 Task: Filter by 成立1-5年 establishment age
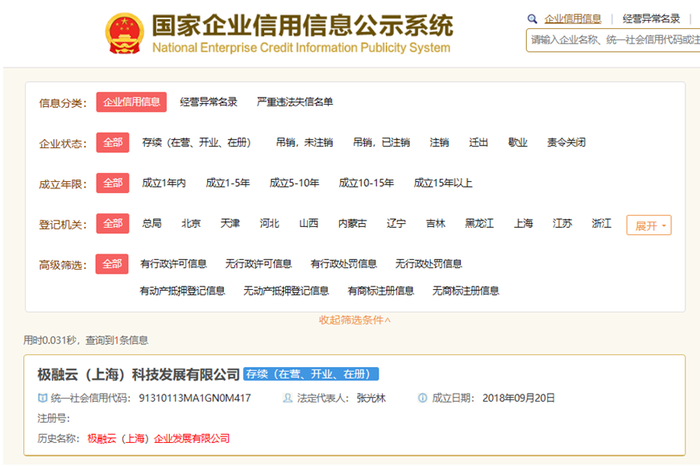[x=227, y=183]
